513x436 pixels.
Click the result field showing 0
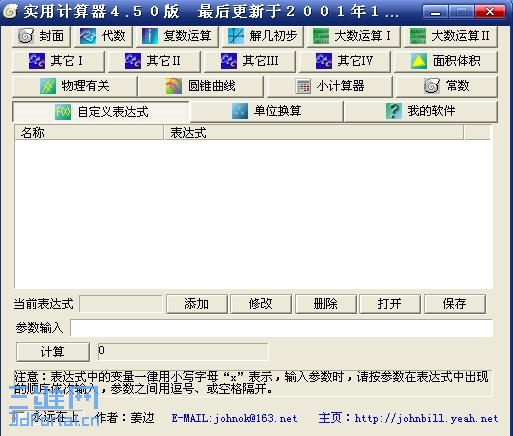click(183, 352)
